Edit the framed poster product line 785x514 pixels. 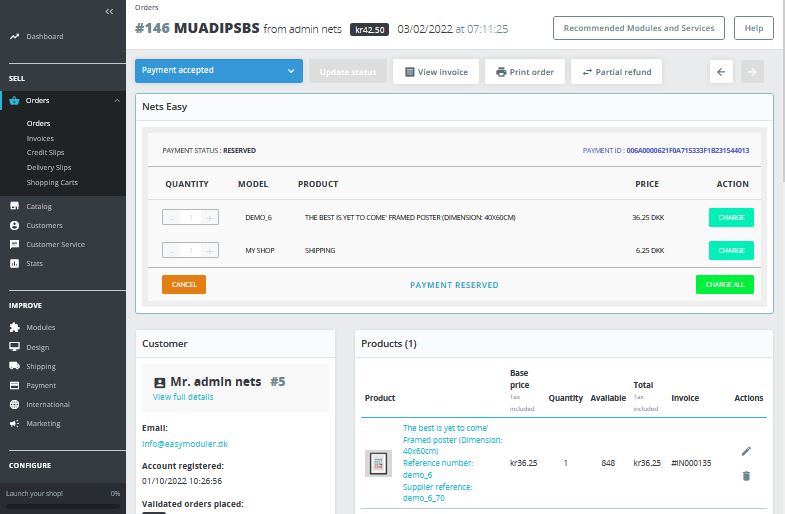[x=746, y=451]
